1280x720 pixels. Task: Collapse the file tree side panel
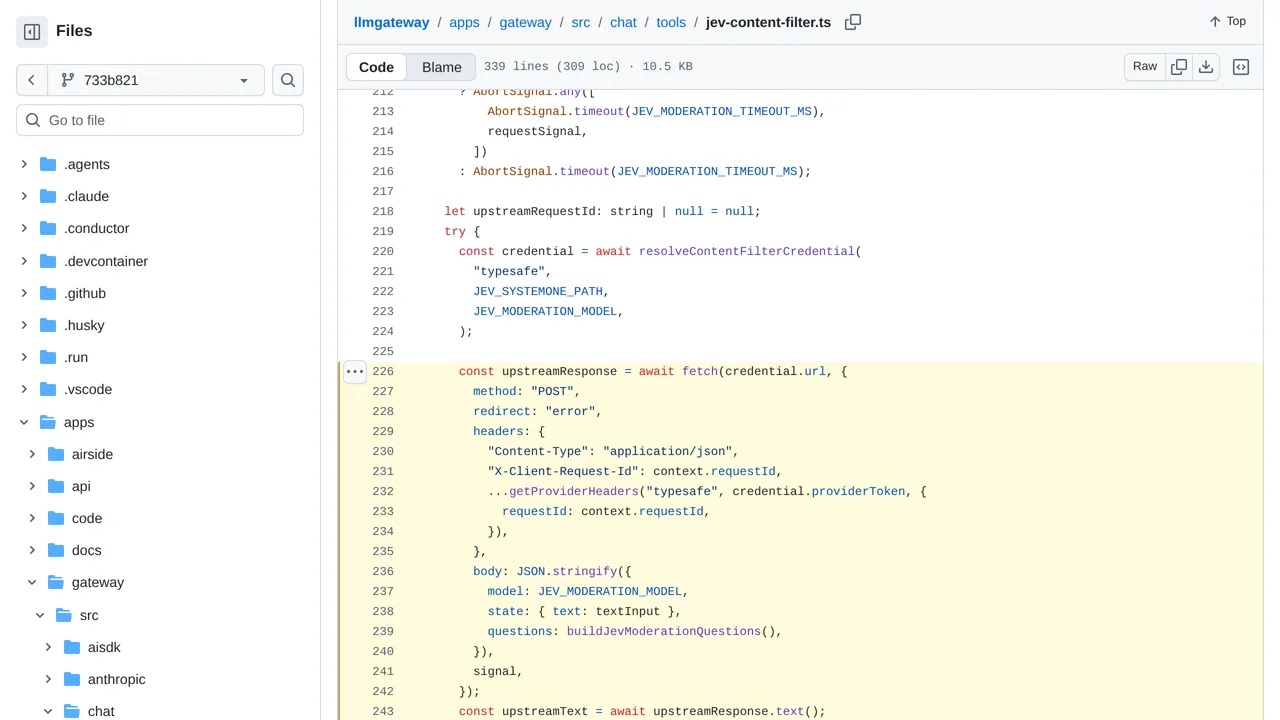[x=32, y=32]
